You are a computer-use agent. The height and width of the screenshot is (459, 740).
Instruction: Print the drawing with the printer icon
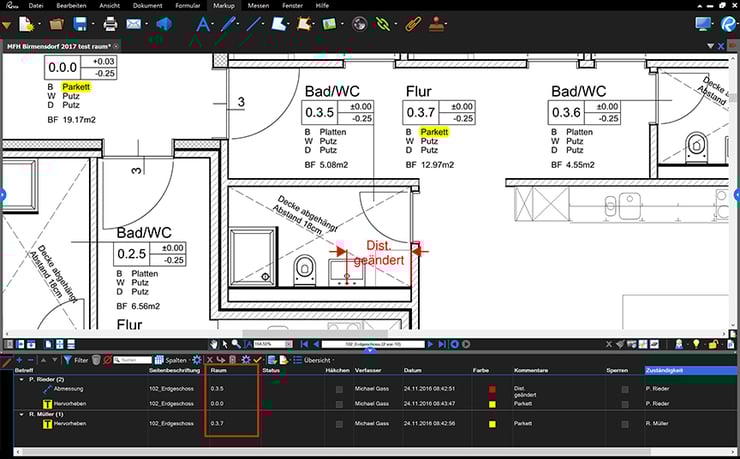pyautogui.click(x=110, y=24)
